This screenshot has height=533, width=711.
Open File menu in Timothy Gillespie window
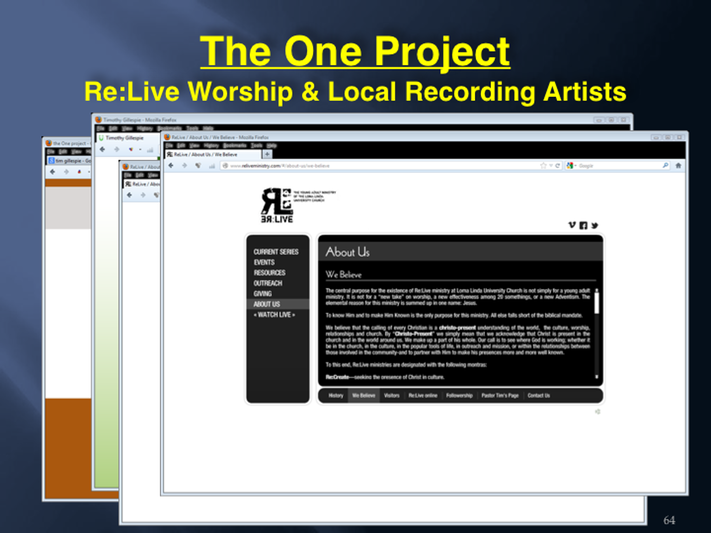(x=100, y=128)
